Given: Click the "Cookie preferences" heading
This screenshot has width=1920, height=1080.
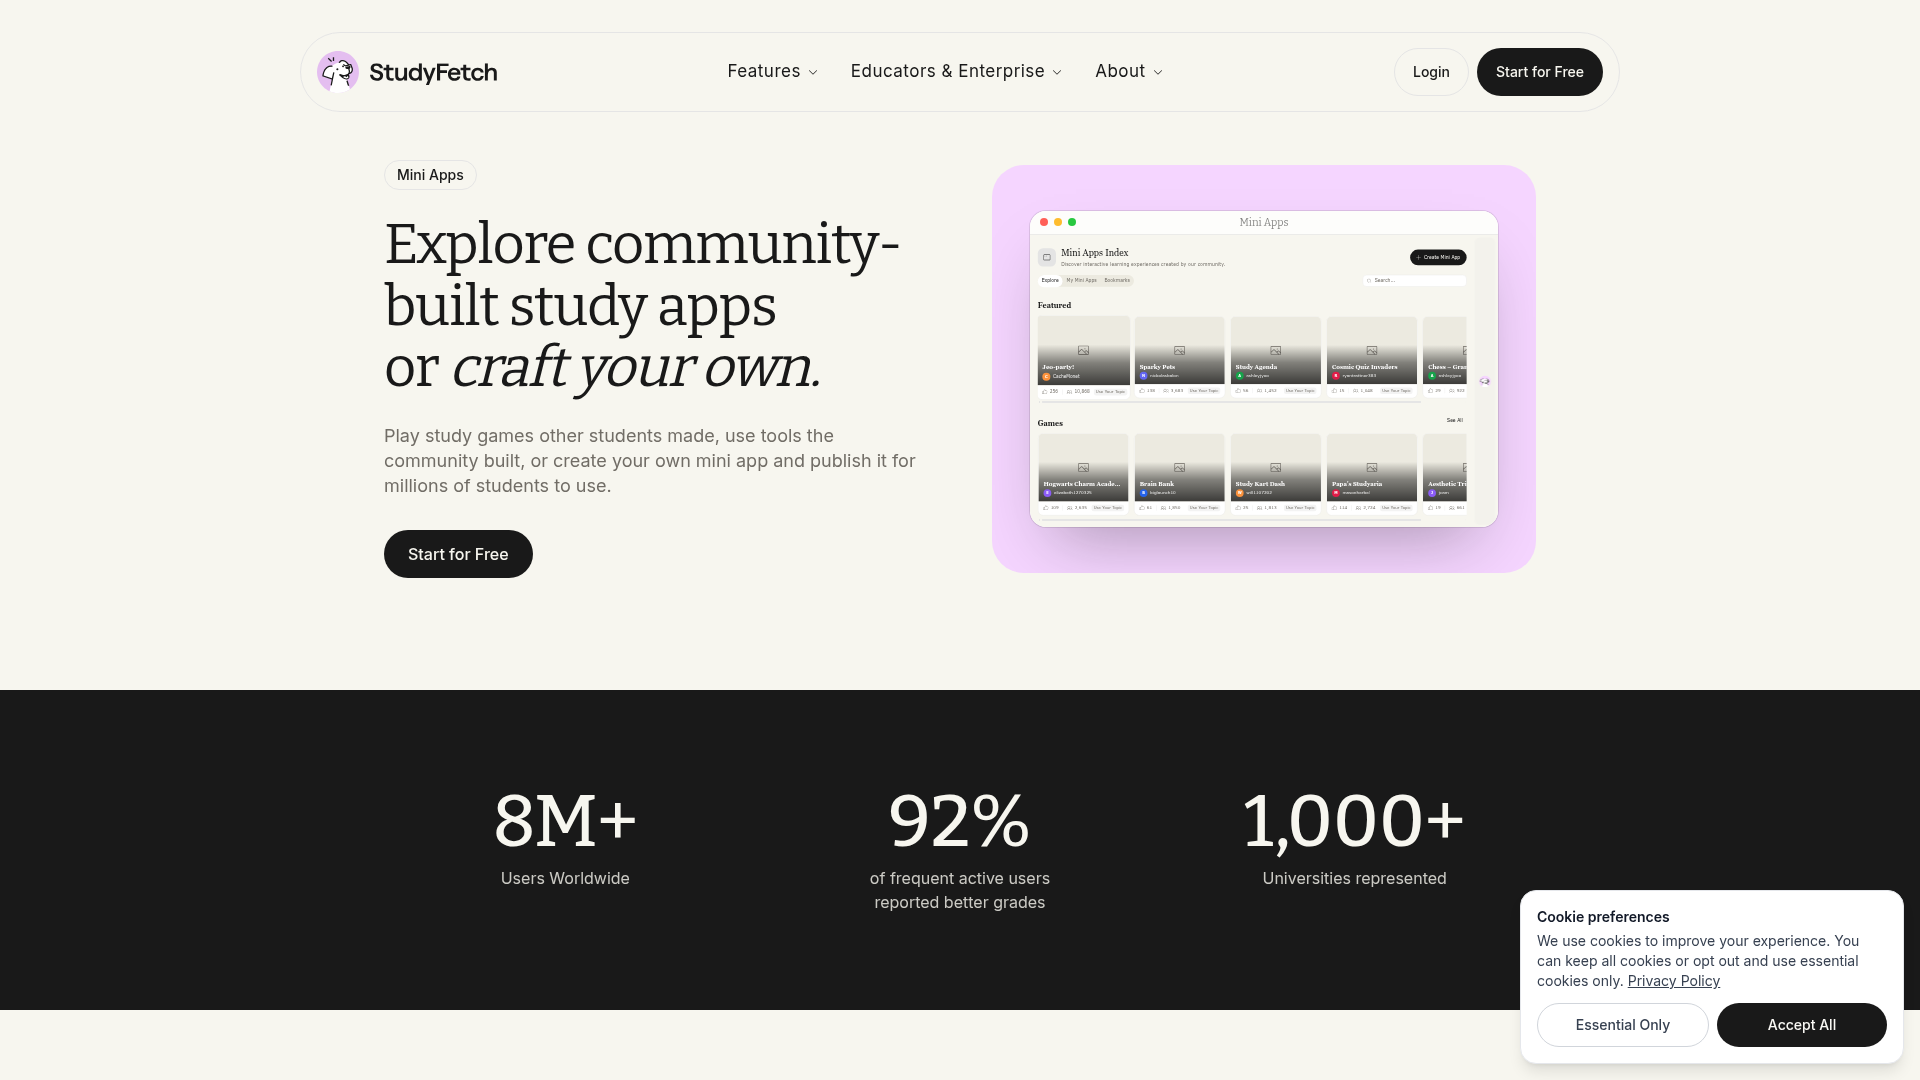Looking at the screenshot, I should (1603, 917).
